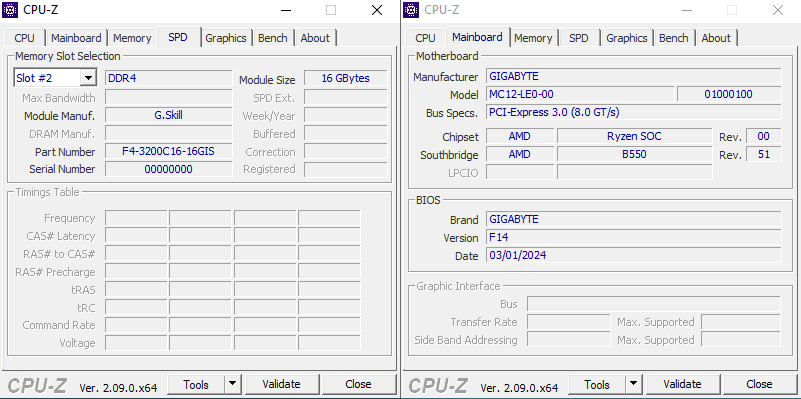Click the G.Skill module manufacturer value

(169, 115)
